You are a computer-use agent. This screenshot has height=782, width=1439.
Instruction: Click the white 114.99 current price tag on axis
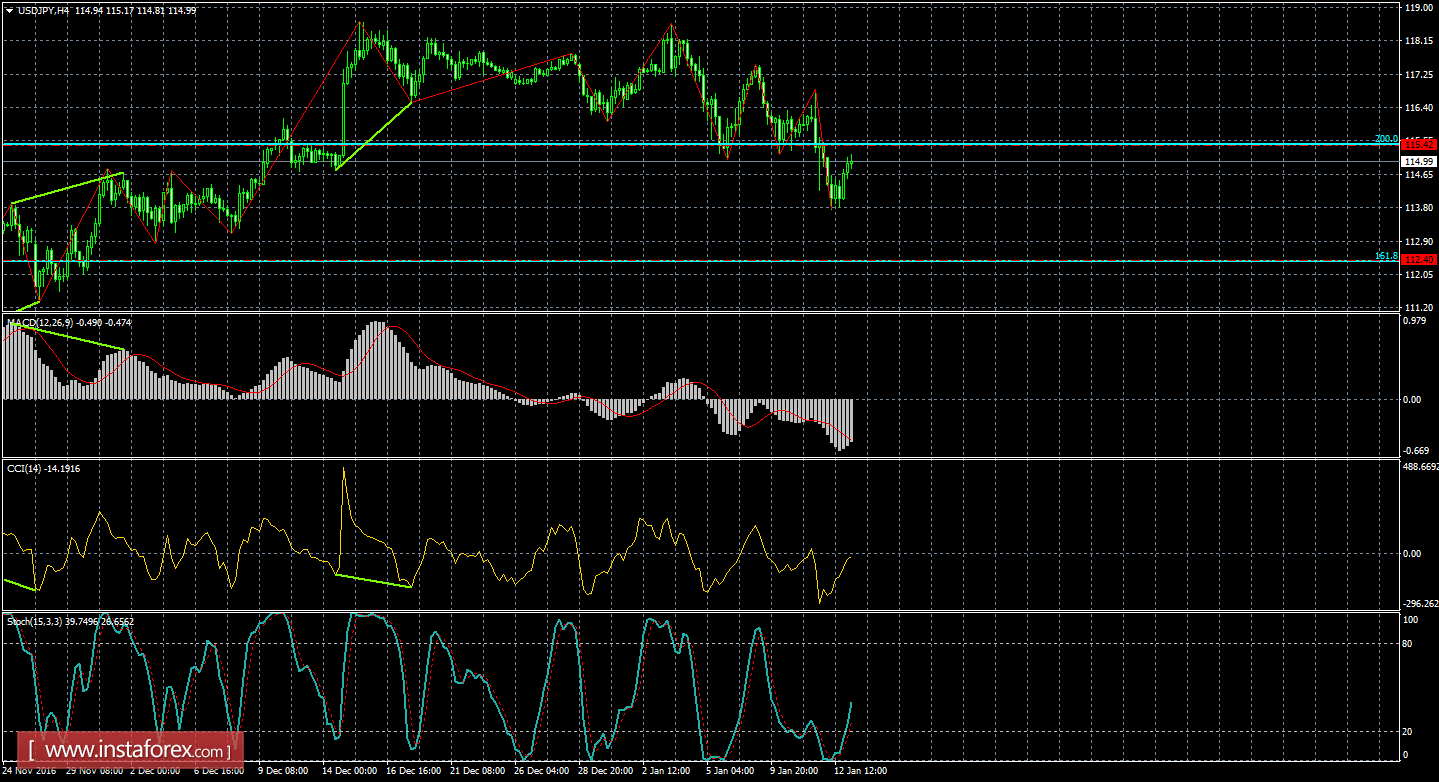coord(1419,161)
